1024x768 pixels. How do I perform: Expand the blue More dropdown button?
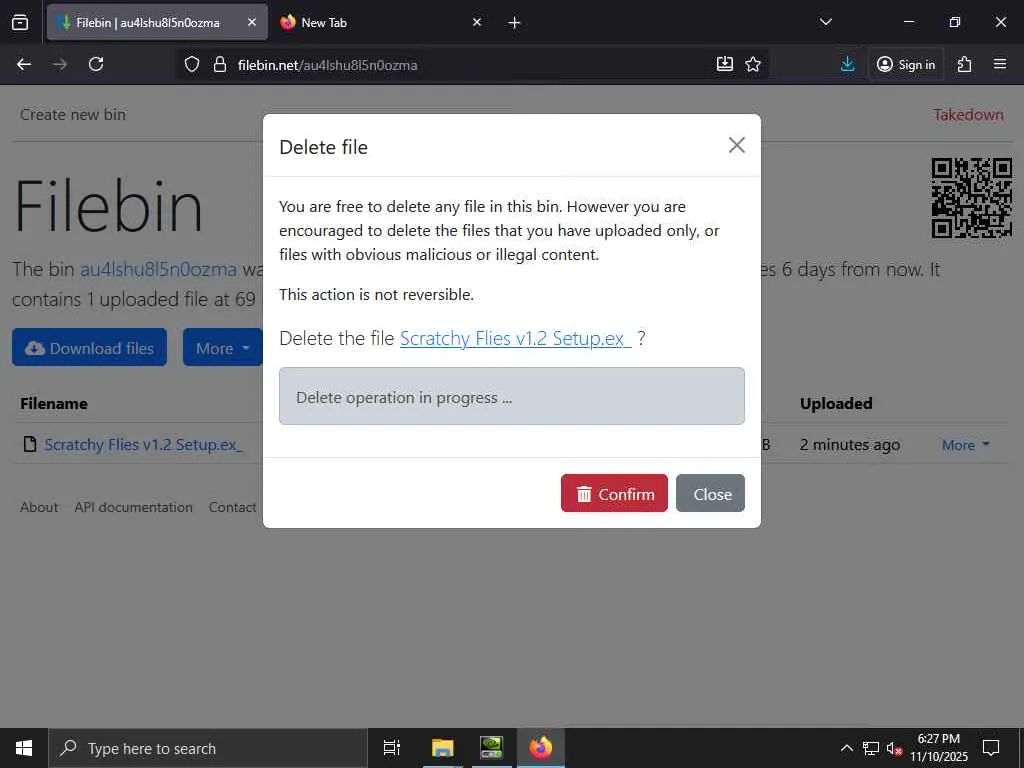223,347
